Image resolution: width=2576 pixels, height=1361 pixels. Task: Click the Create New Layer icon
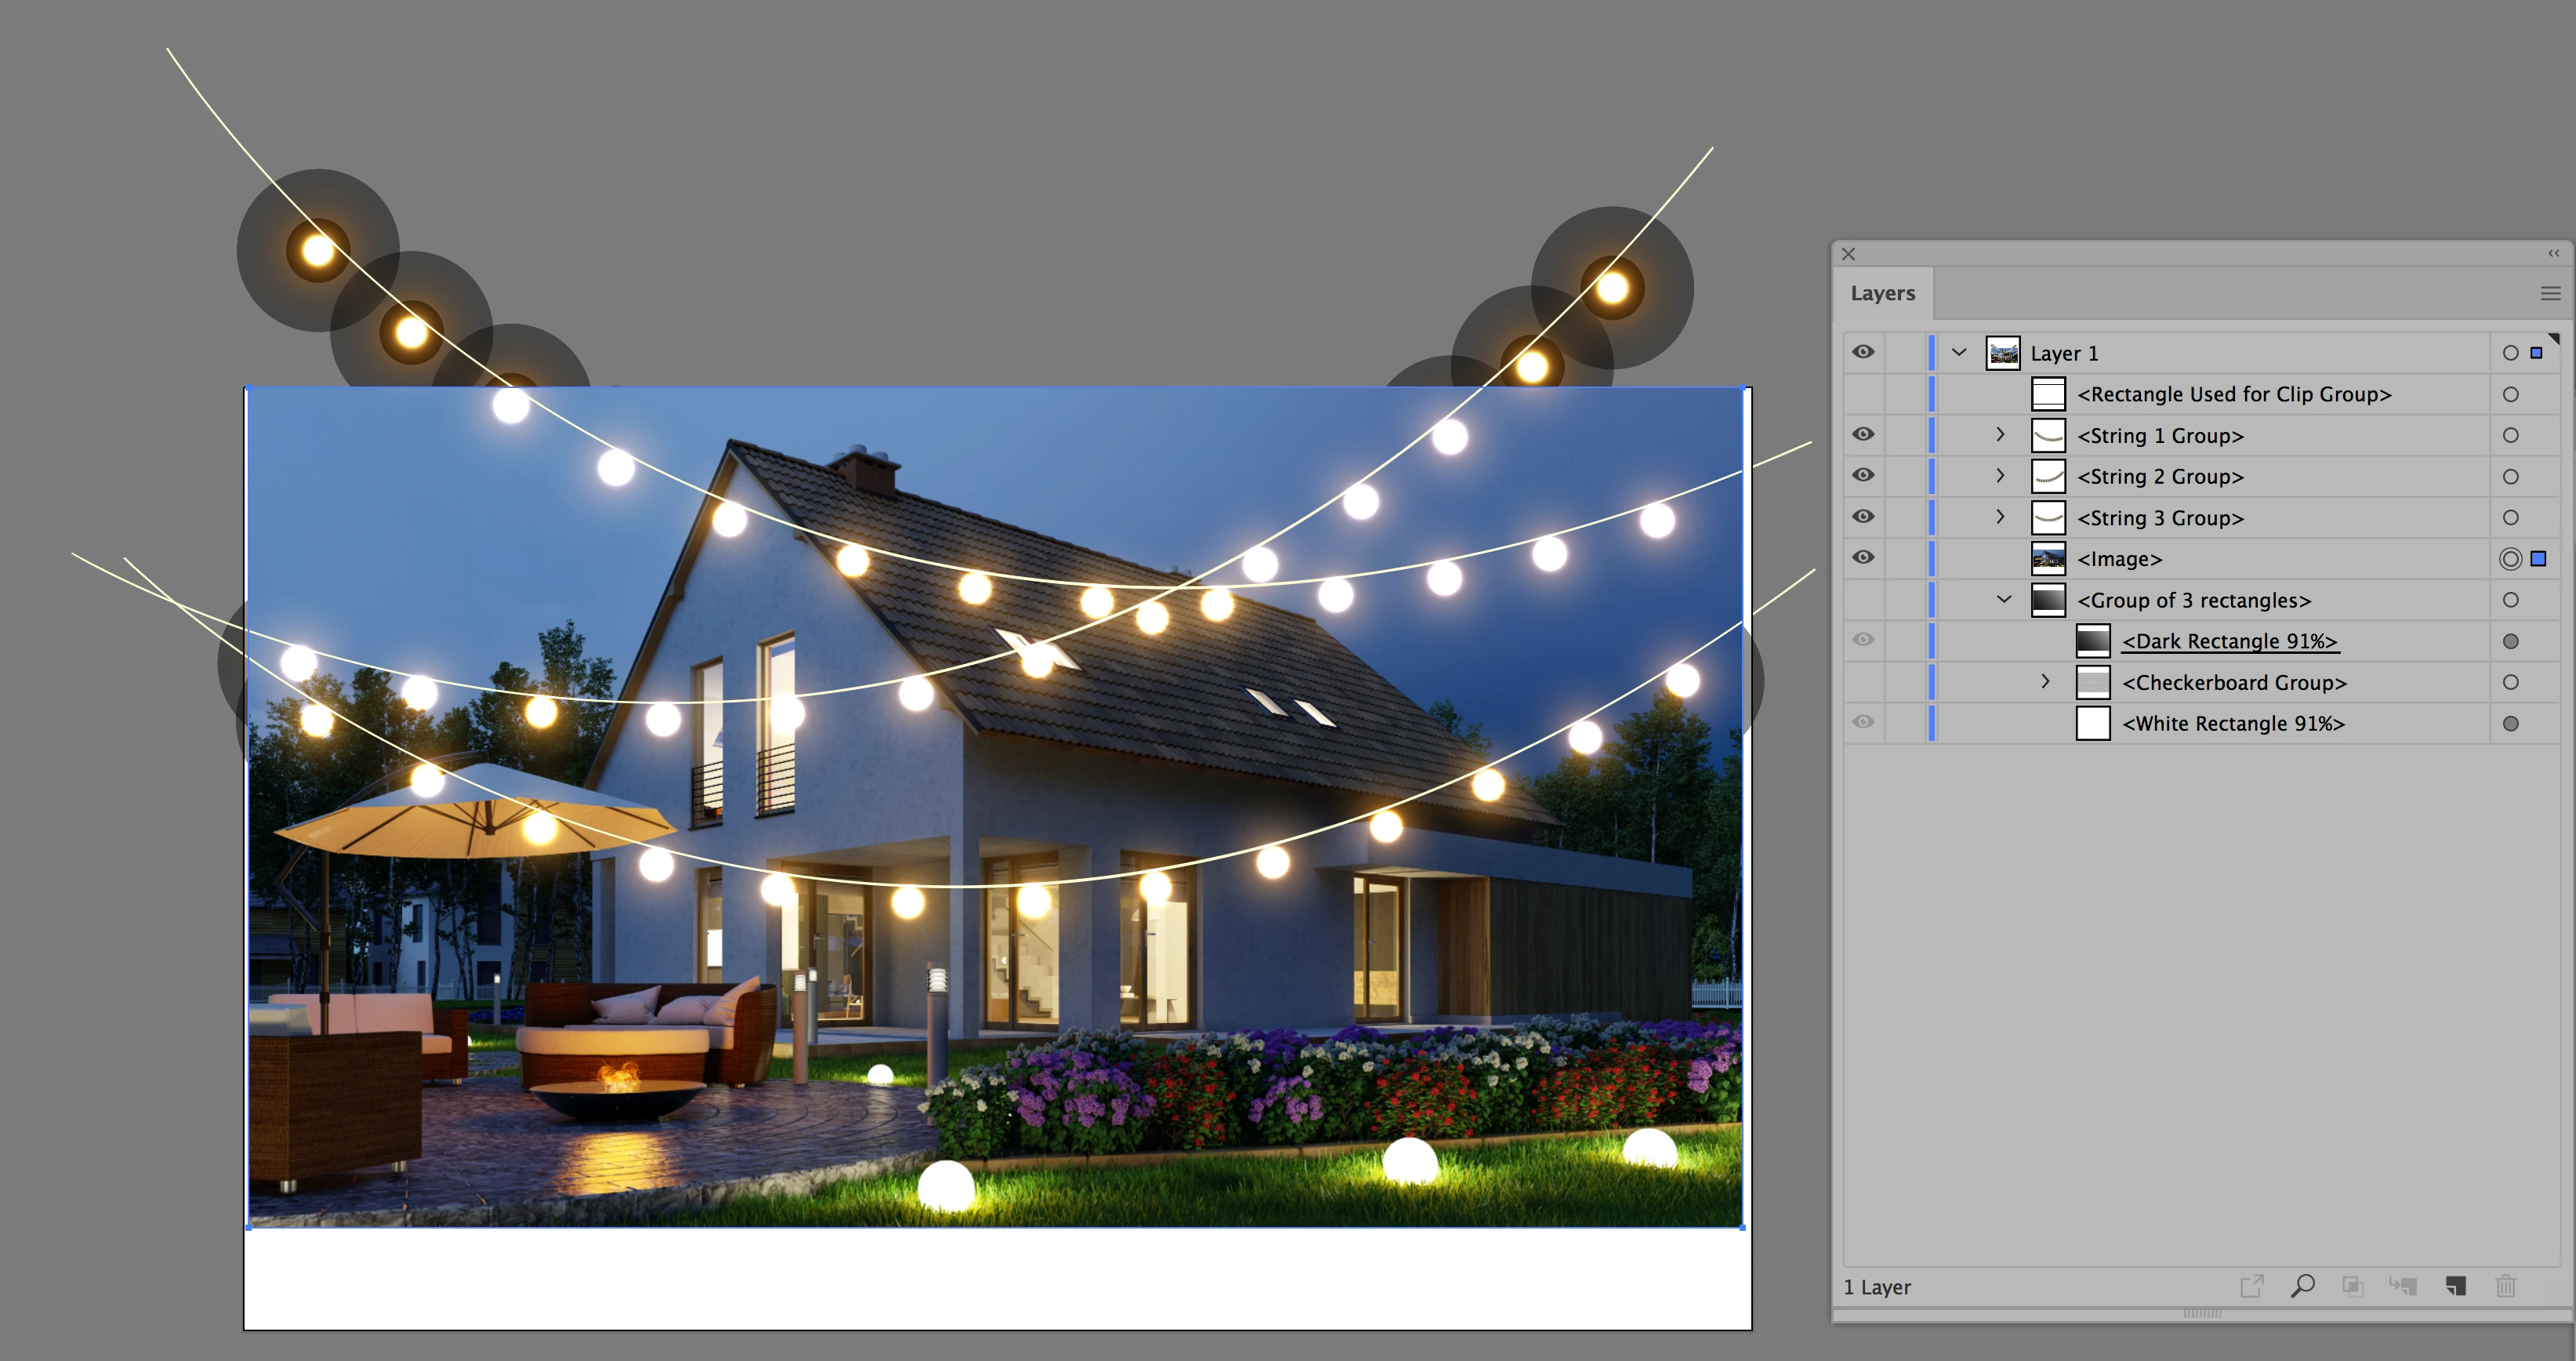pos(2455,1286)
